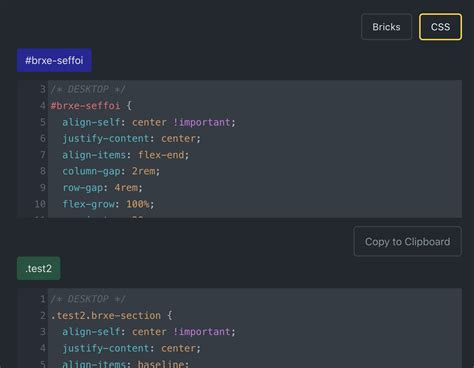Click the '/* DESKTOP */' comment on line 3
Image resolution: width=474 pixels, height=368 pixels.
88,89
